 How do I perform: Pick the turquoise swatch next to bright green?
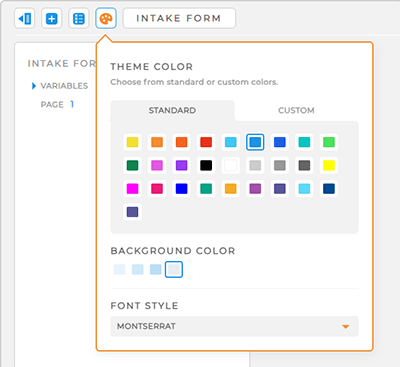pyautogui.click(x=304, y=142)
